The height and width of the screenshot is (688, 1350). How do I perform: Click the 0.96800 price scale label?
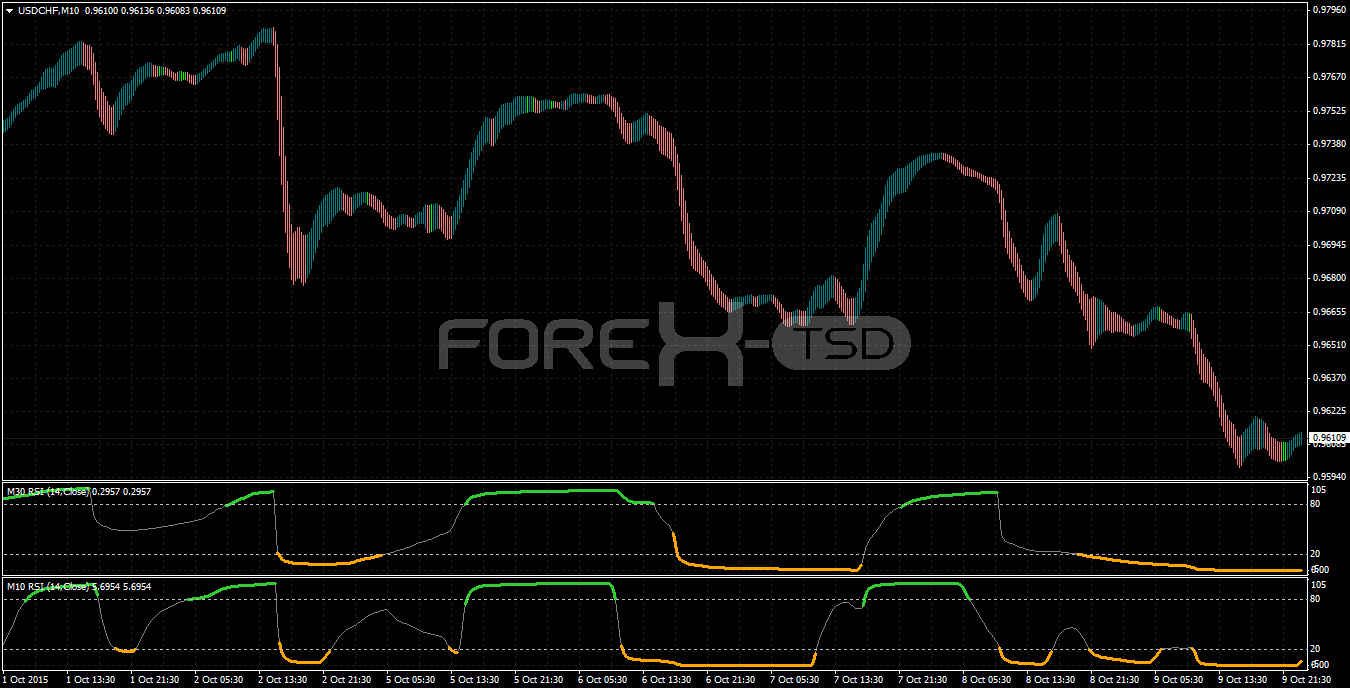pyautogui.click(x=1328, y=278)
